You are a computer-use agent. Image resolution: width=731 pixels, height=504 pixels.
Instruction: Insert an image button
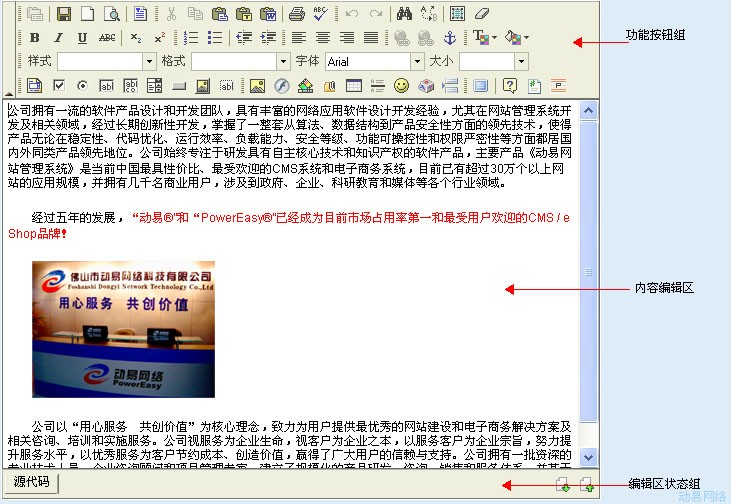[x=202, y=85]
